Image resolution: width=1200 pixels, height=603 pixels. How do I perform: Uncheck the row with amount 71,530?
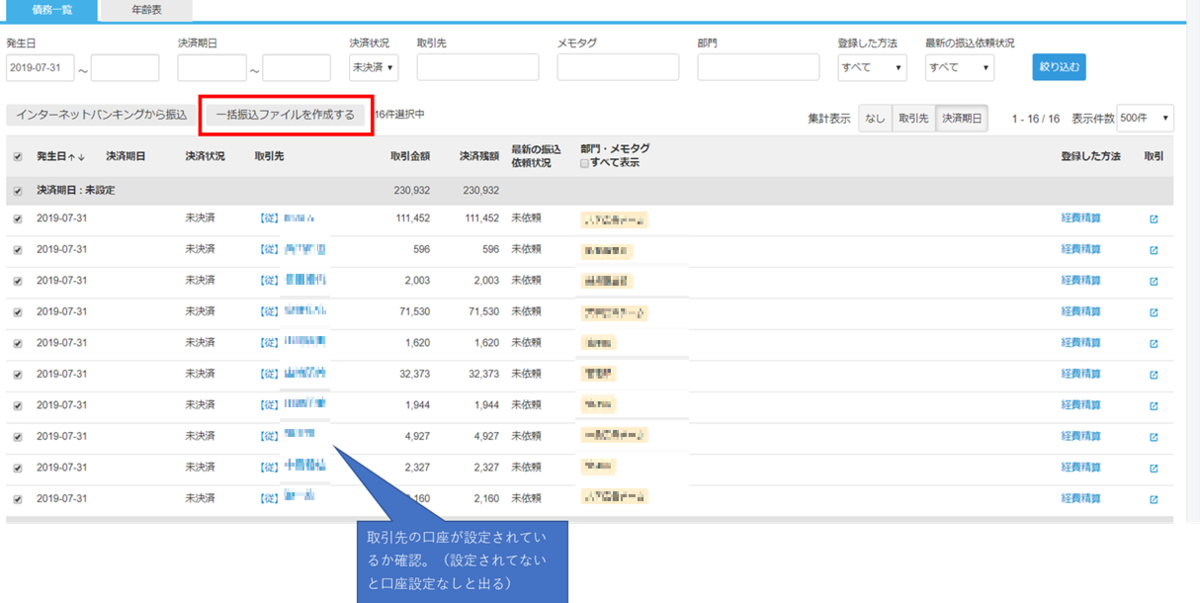point(17,311)
